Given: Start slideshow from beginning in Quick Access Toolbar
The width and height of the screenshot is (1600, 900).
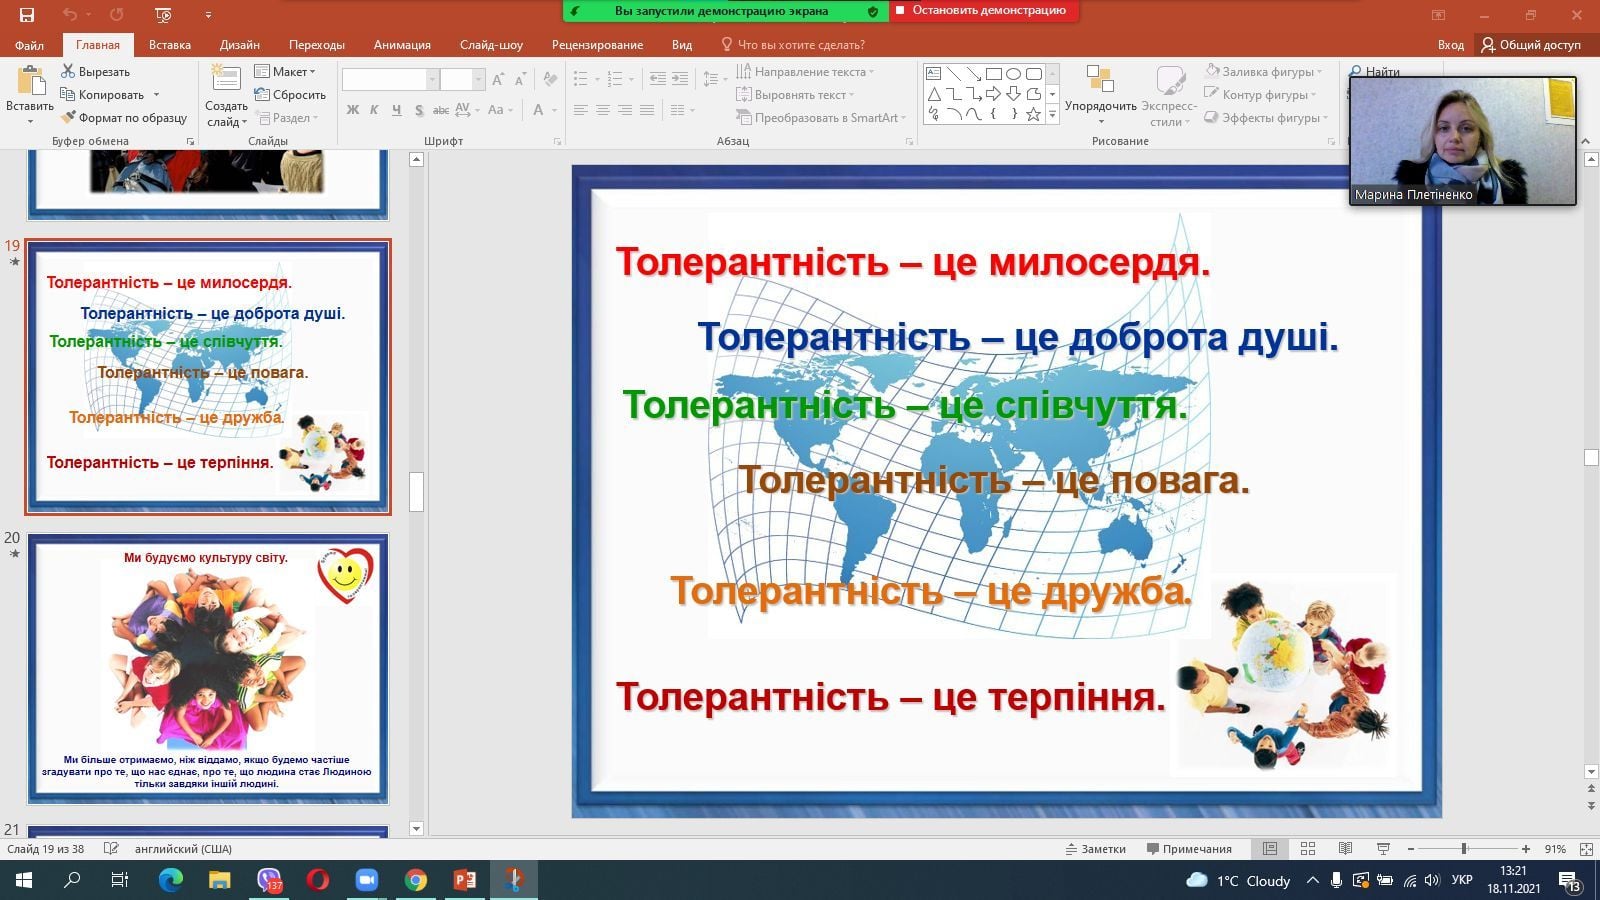Looking at the screenshot, I should [164, 14].
